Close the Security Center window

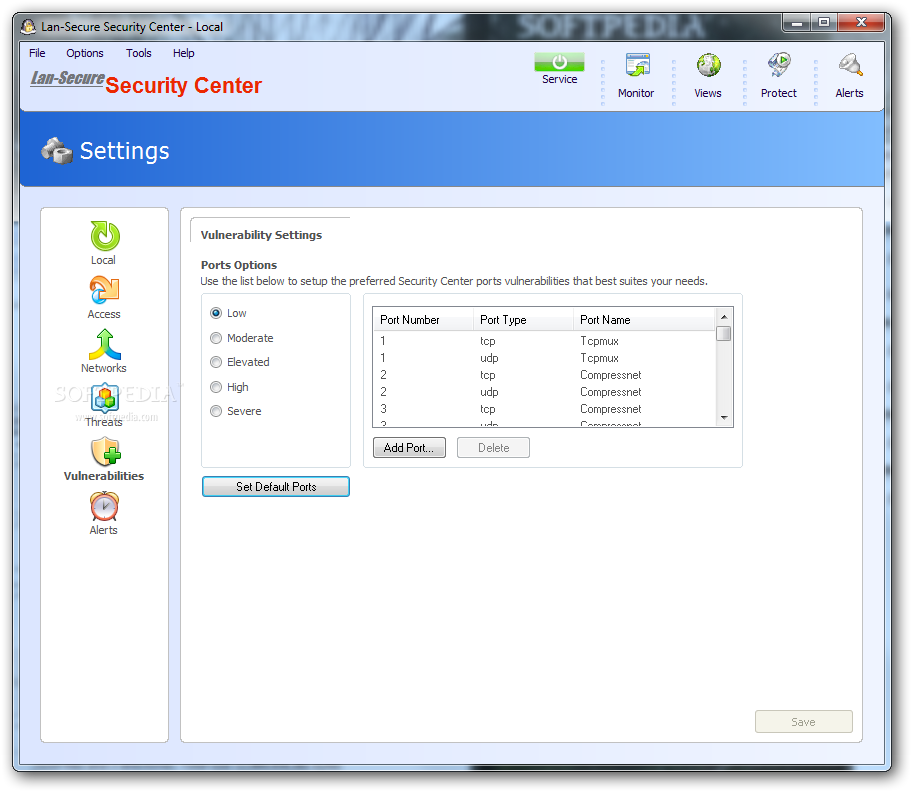861,23
